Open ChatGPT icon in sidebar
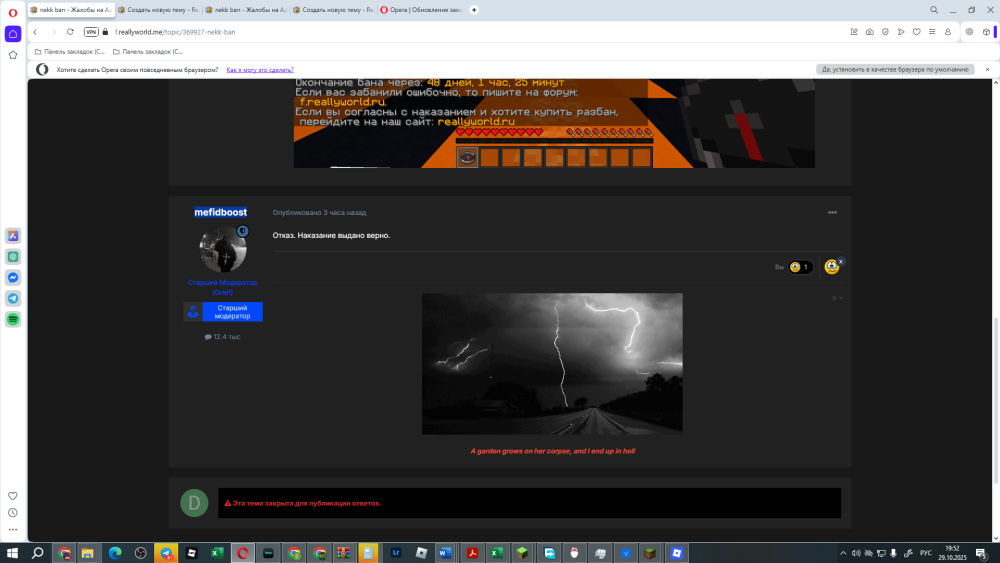 (13, 256)
